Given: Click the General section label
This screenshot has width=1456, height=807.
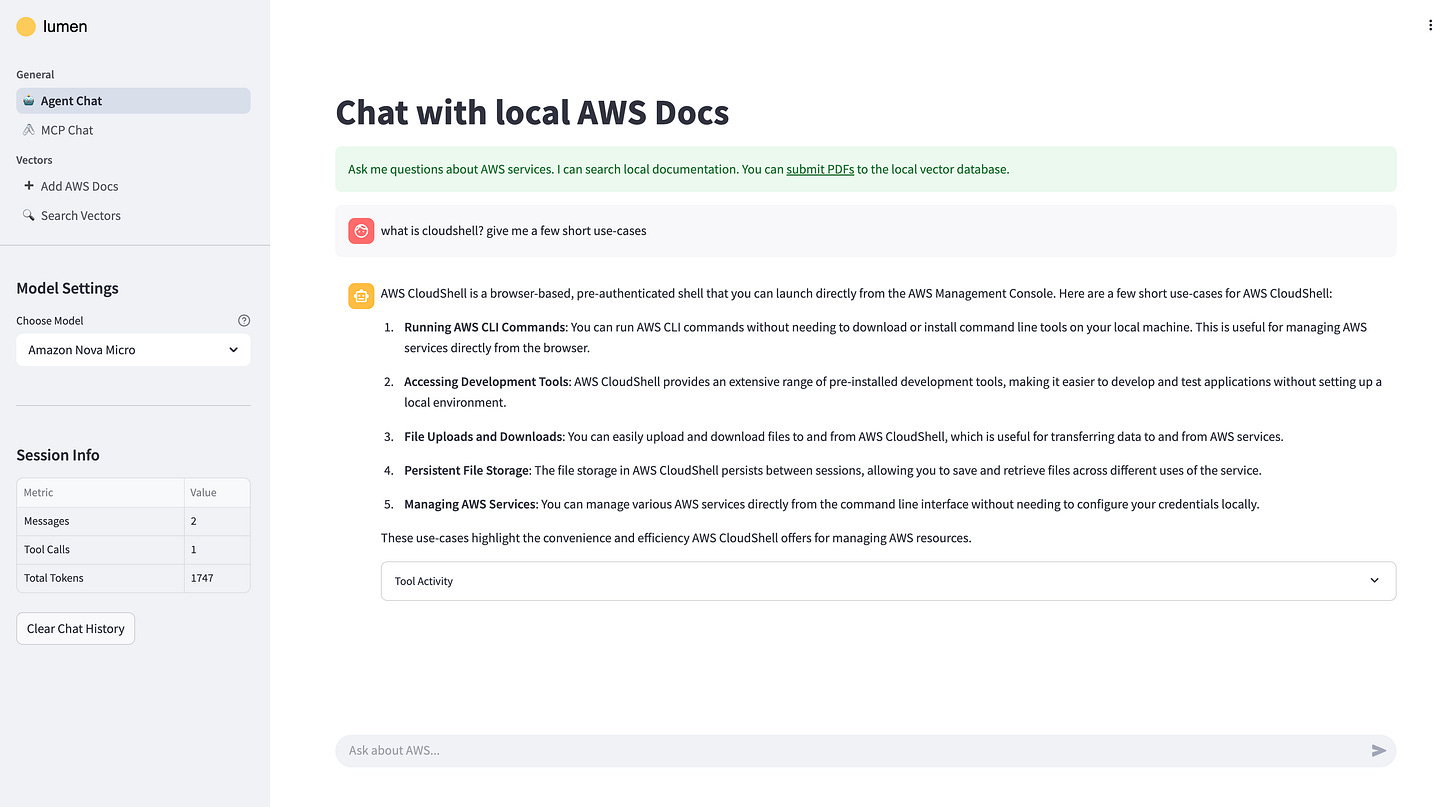Looking at the screenshot, I should click(x=35, y=75).
